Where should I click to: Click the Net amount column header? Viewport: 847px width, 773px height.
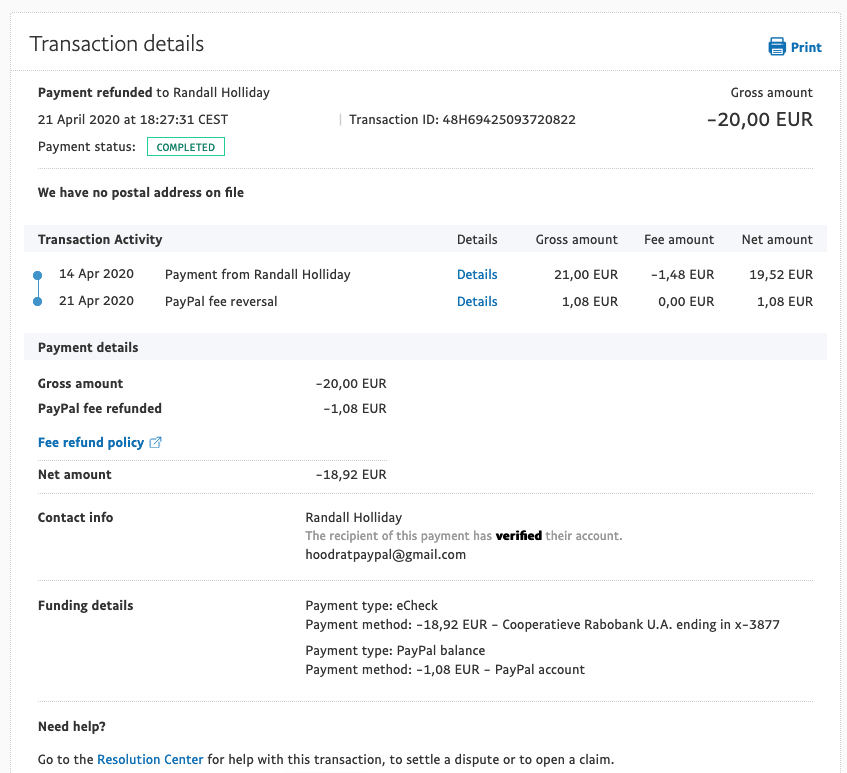777,239
